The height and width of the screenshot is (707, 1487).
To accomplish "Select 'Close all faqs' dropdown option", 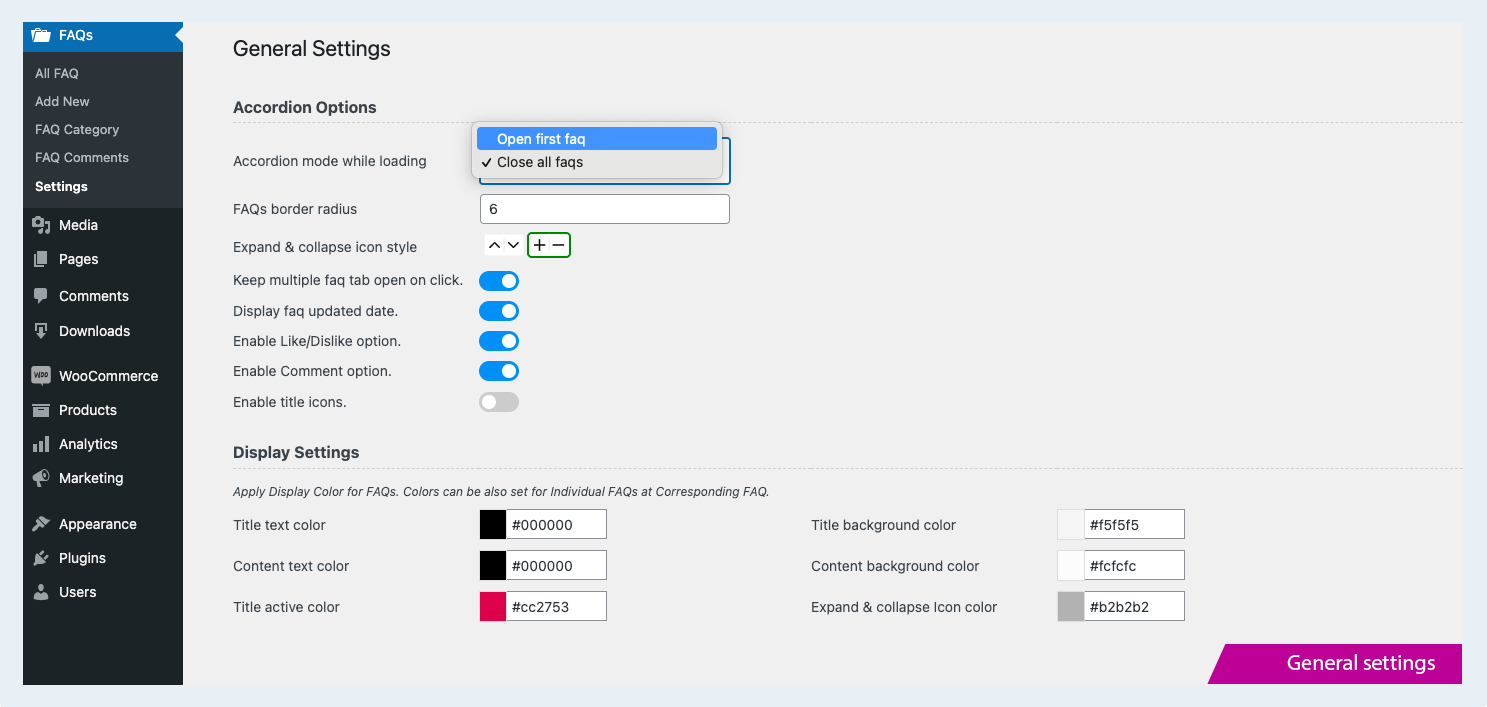I will (597, 162).
